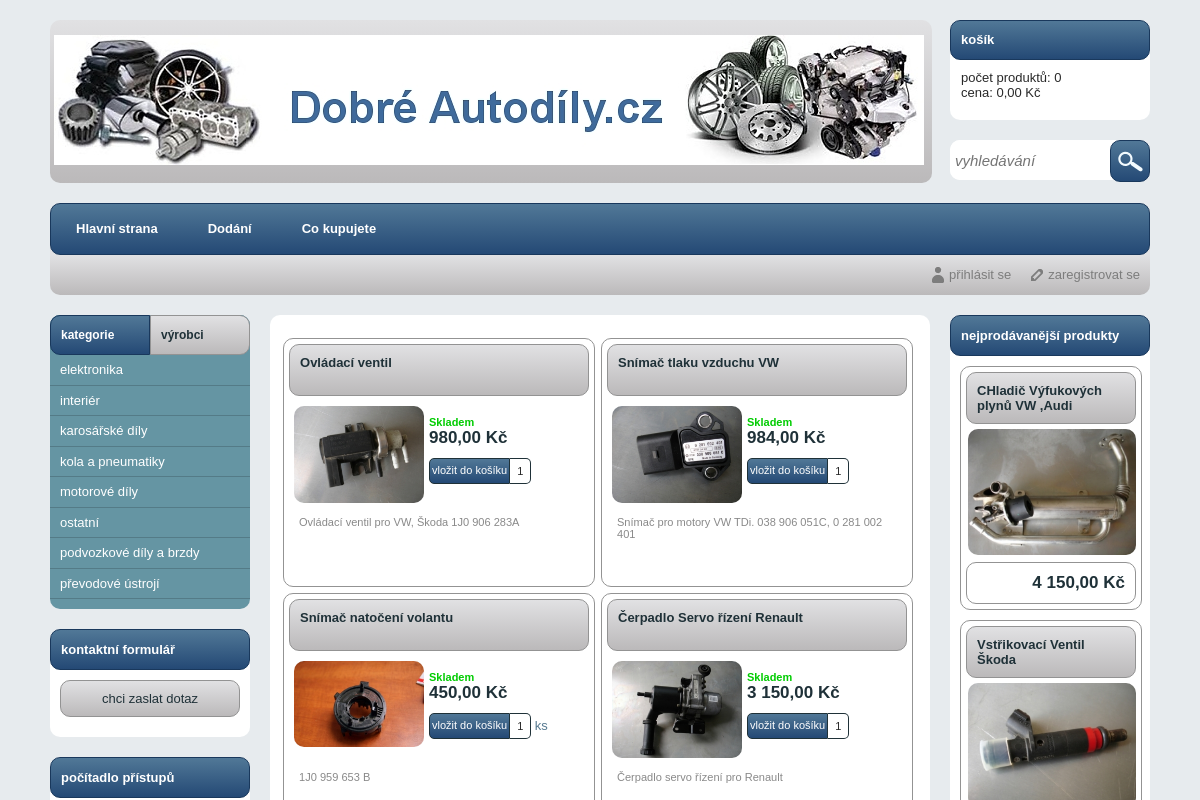Click the košík cart header
Viewport: 1200px width, 800px height.
click(1050, 40)
